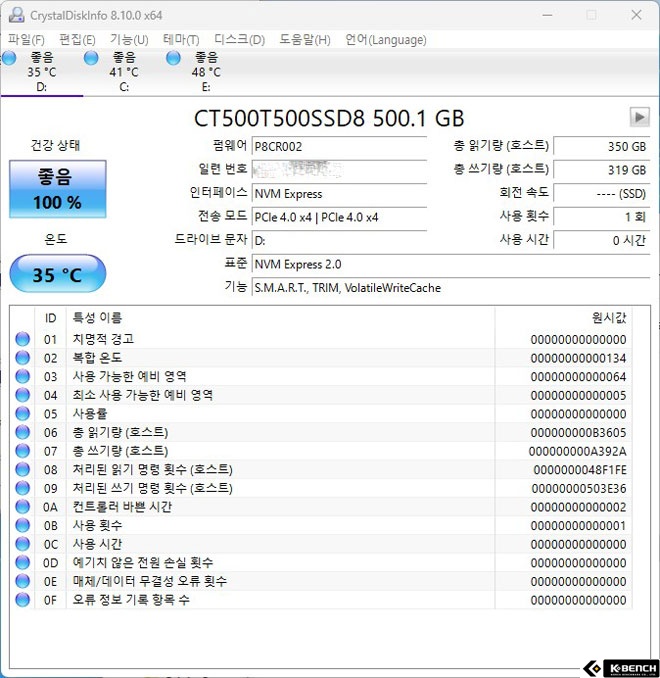Select the D: drive tab at 35 °C

click(x=42, y=72)
